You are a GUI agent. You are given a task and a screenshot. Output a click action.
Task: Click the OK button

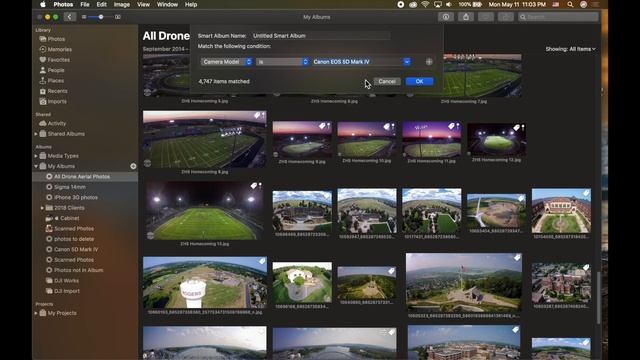(x=419, y=81)
